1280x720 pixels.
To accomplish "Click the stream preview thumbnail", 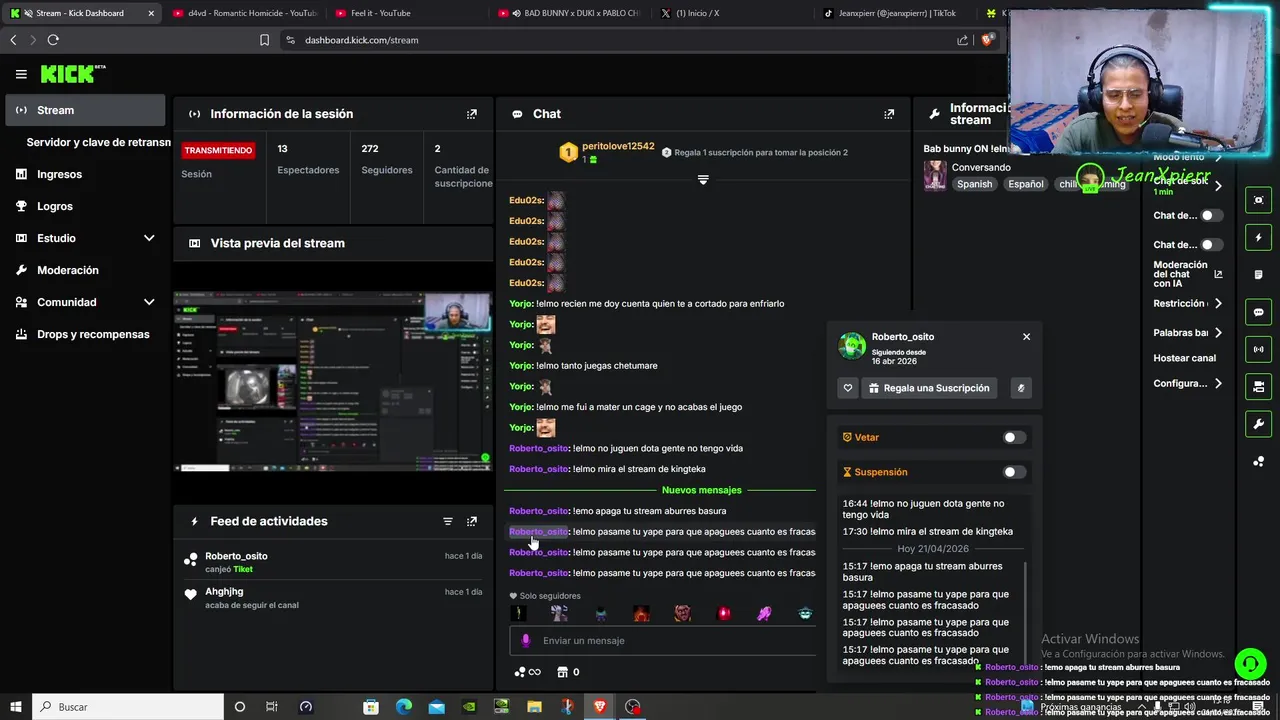I will 333,381.
